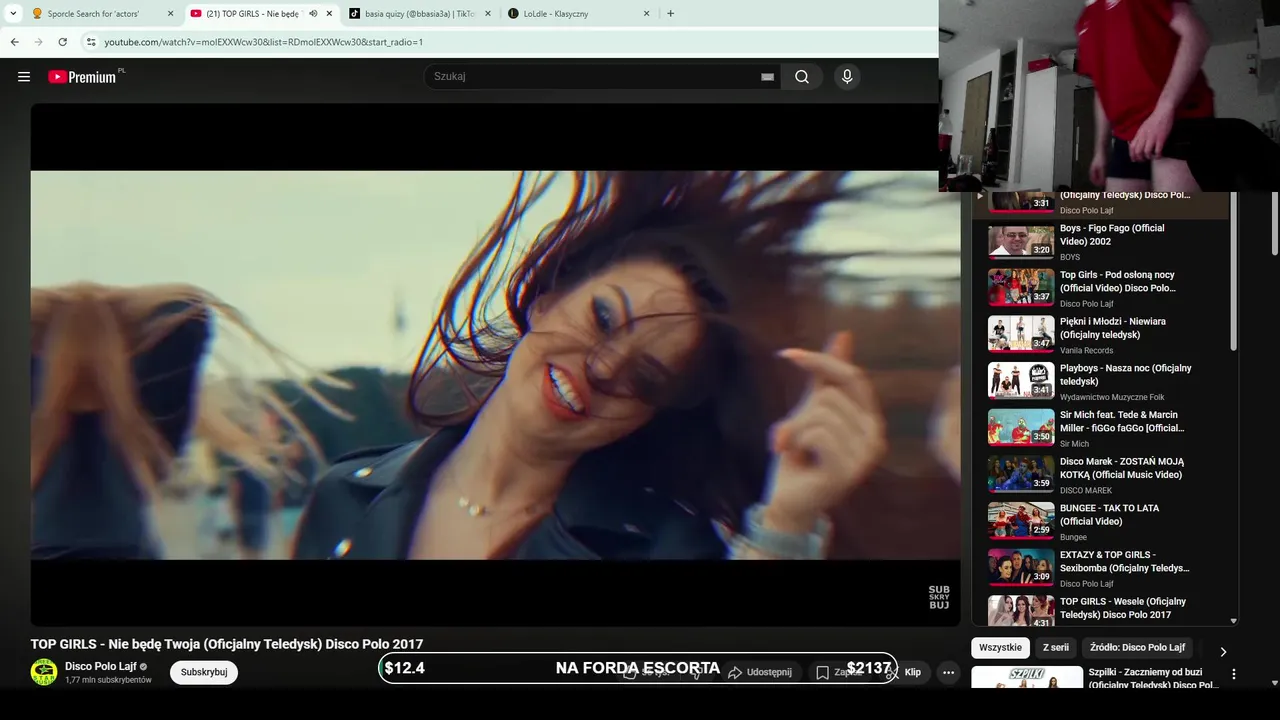Click the page scrollbar down arrow

[x=1274, y=683]
